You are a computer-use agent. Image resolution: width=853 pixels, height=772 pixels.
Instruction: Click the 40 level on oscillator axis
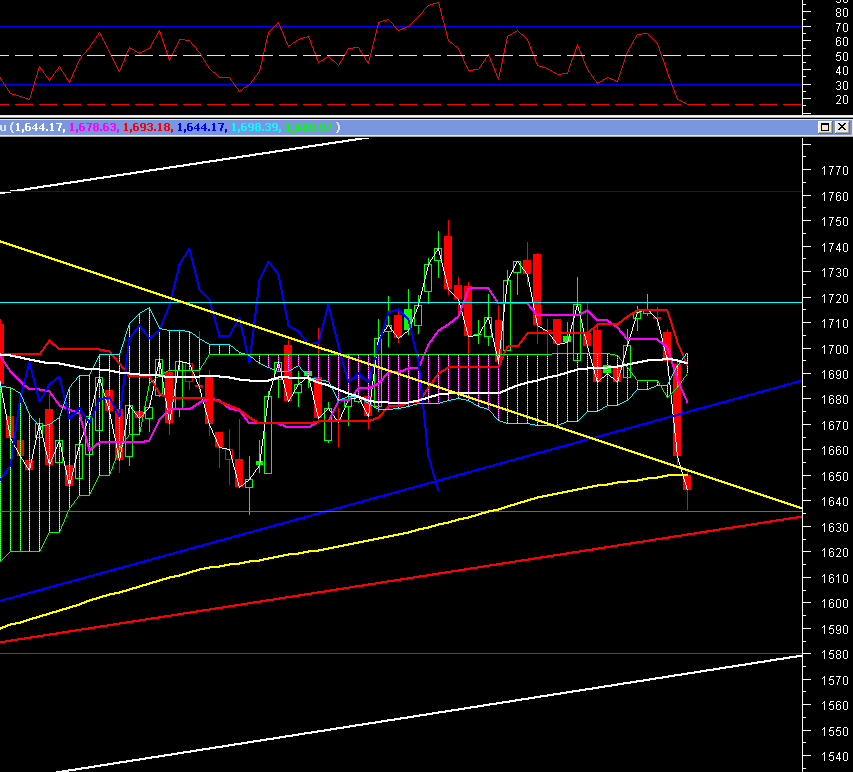842,71
